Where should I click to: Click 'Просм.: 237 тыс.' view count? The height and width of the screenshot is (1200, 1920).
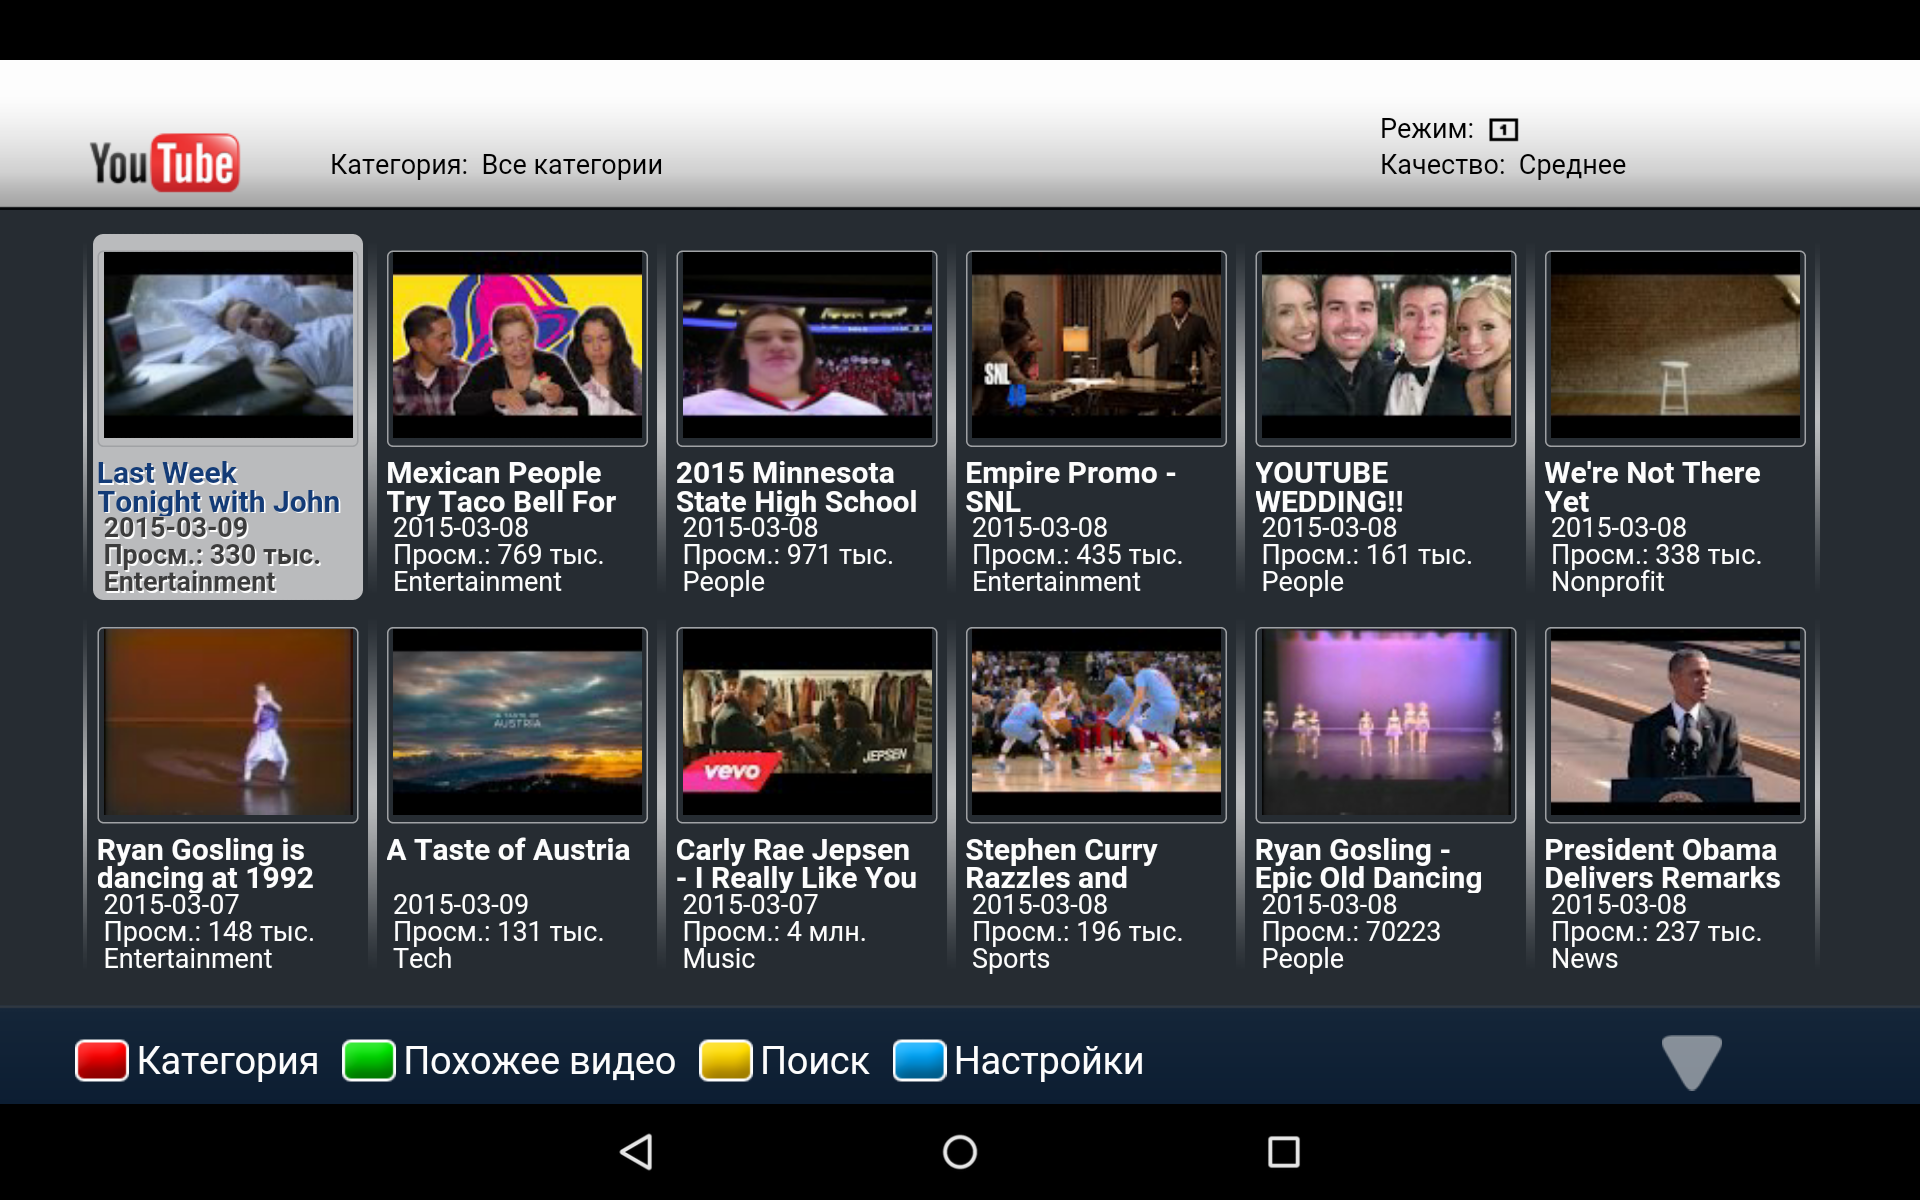1656,932
